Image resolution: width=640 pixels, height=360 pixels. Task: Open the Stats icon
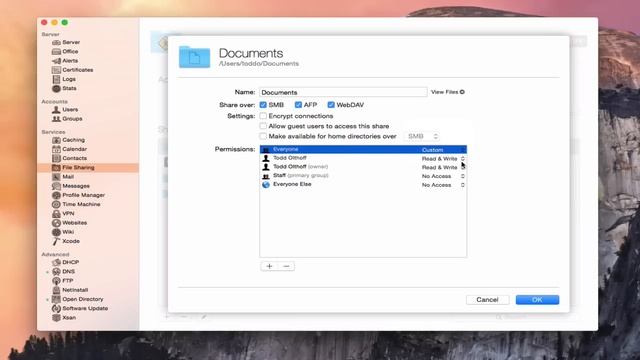[56, 88]
